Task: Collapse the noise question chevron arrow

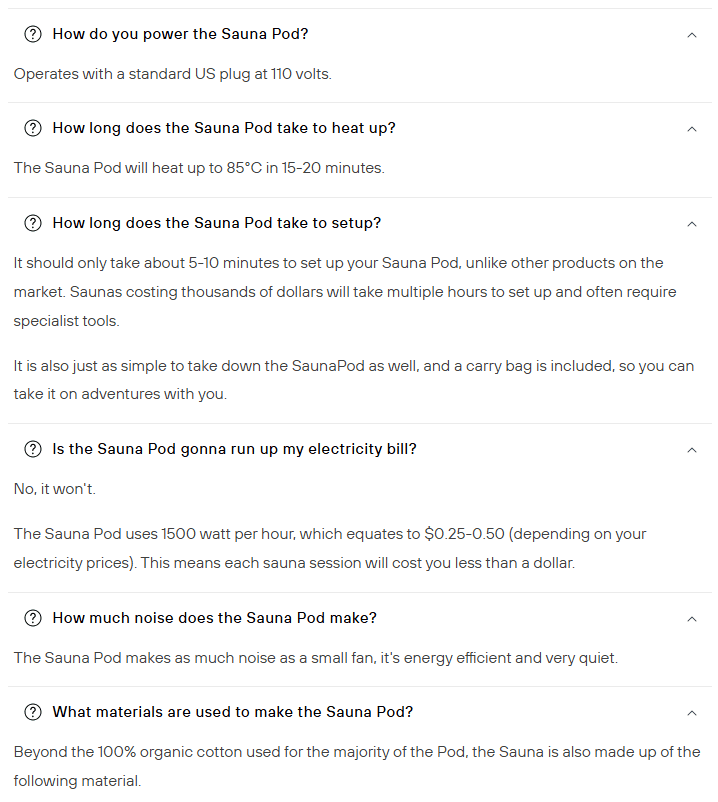Action: [692, 619]
